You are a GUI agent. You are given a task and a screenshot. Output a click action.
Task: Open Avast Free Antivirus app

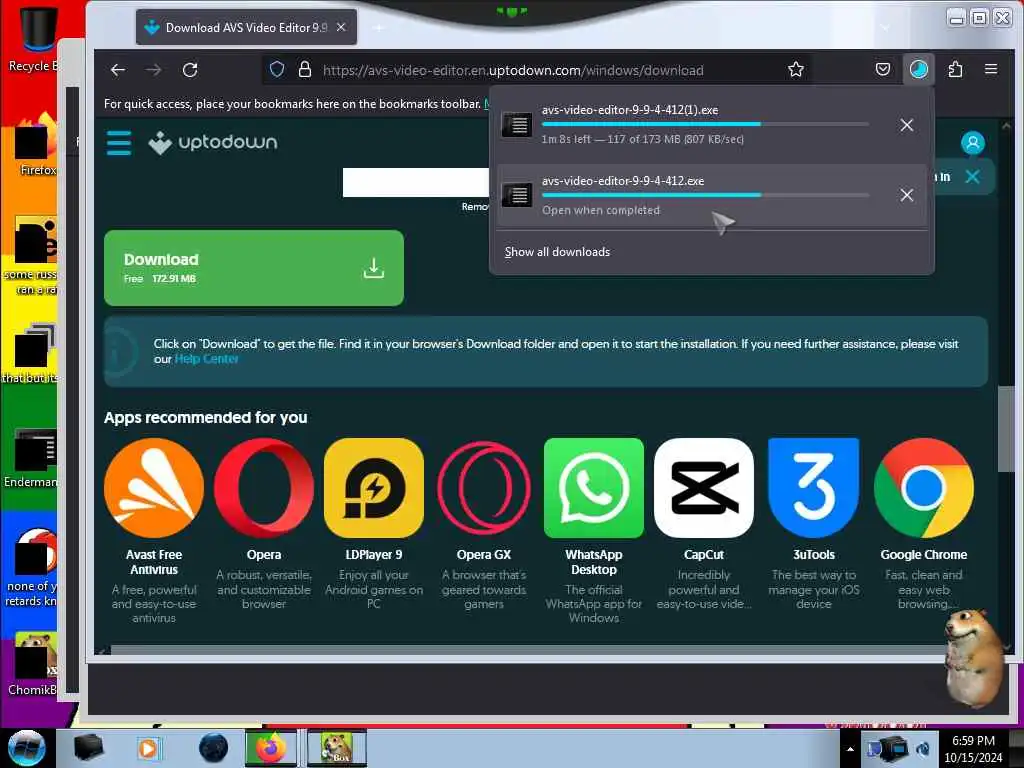coord(154,488)
